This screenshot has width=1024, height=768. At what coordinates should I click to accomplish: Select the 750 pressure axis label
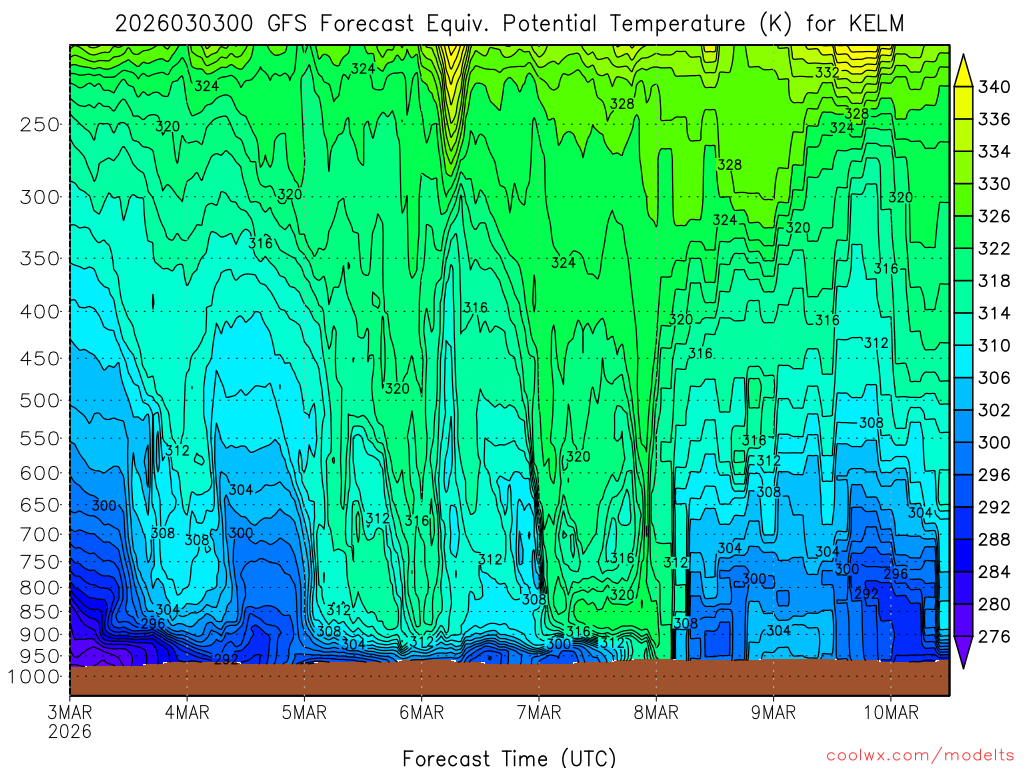click(40, 562)
